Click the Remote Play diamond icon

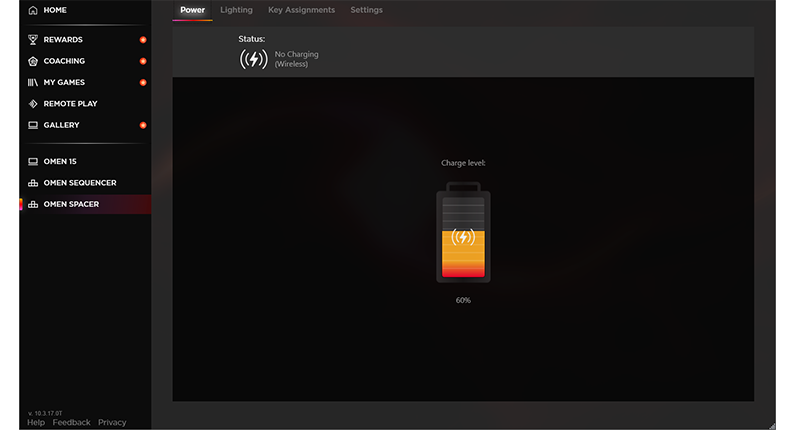click(33, 103)
